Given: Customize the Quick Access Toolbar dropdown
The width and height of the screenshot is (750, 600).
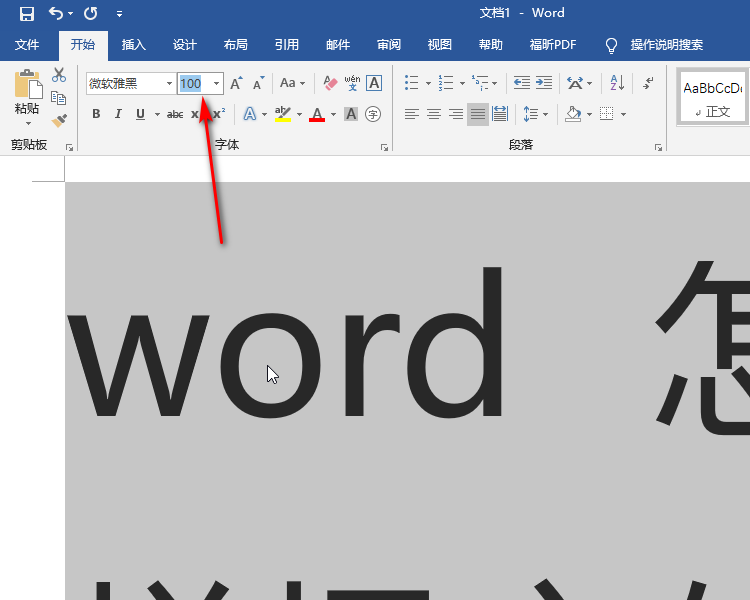Looking at the screenshot, I should click(120, 14).
